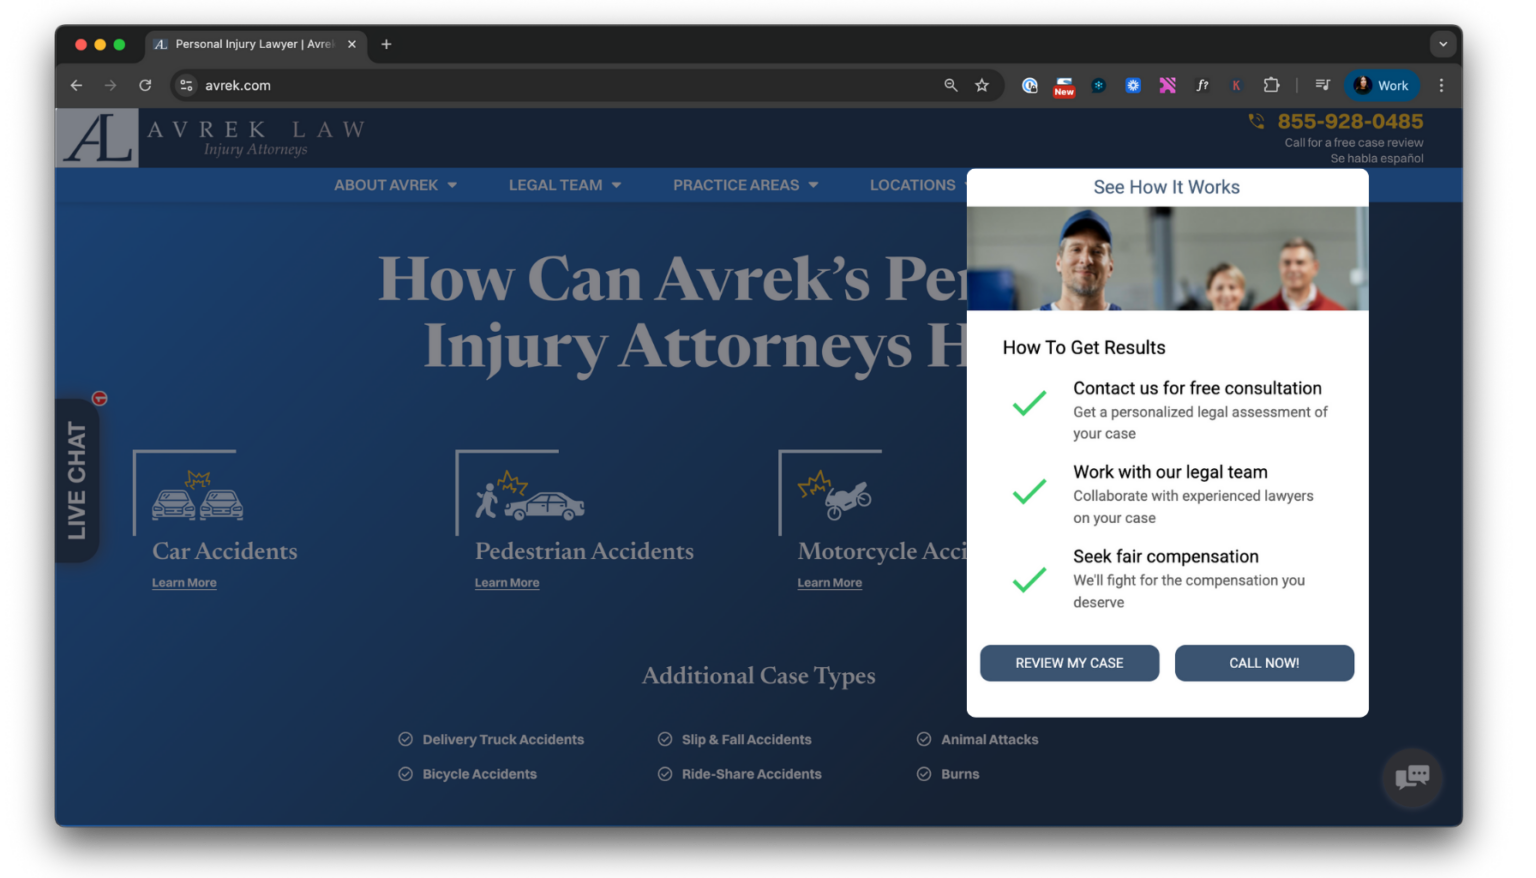Click checkmark beside Work with our legal team
The width and height of the screenshot is (1536, 878).
pos(1029,491)
